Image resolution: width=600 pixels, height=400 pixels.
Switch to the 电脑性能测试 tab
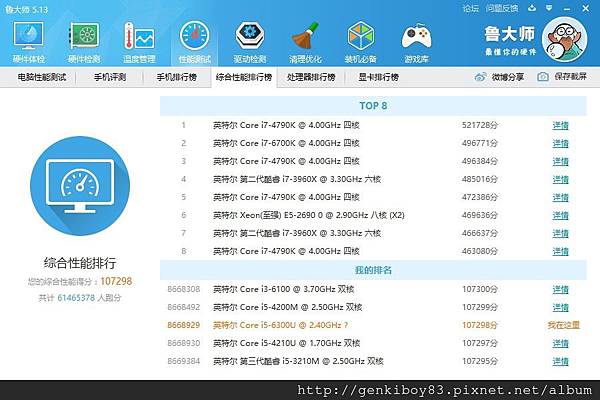point(42,77)
